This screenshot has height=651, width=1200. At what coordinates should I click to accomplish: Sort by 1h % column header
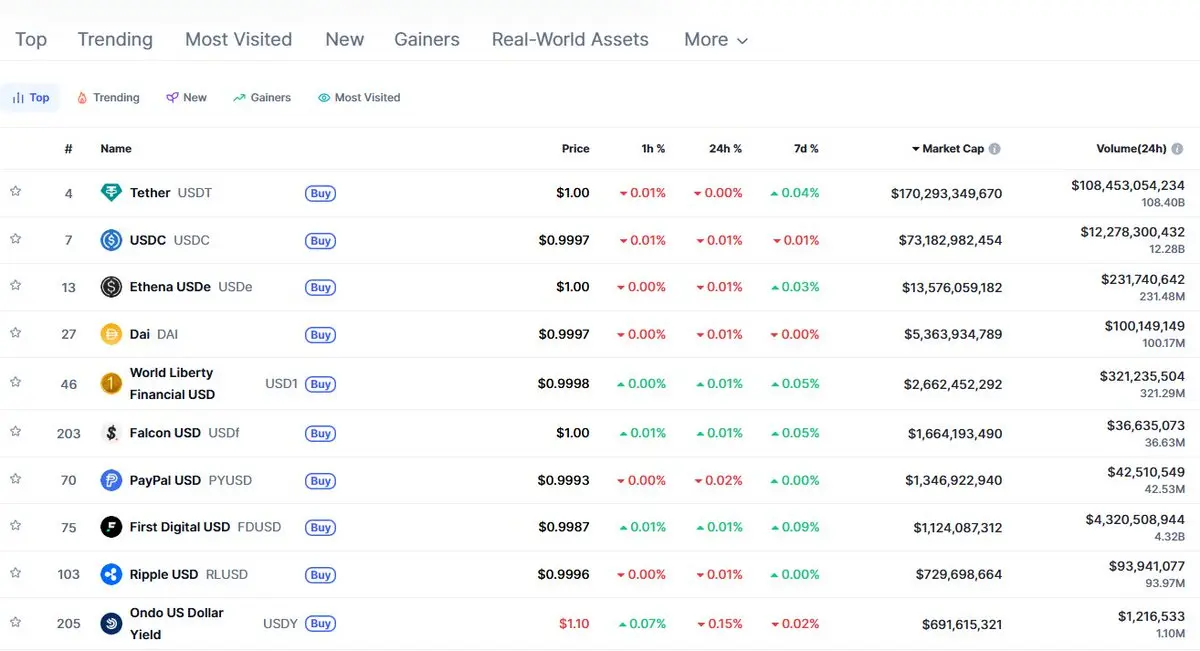point(654,149)
